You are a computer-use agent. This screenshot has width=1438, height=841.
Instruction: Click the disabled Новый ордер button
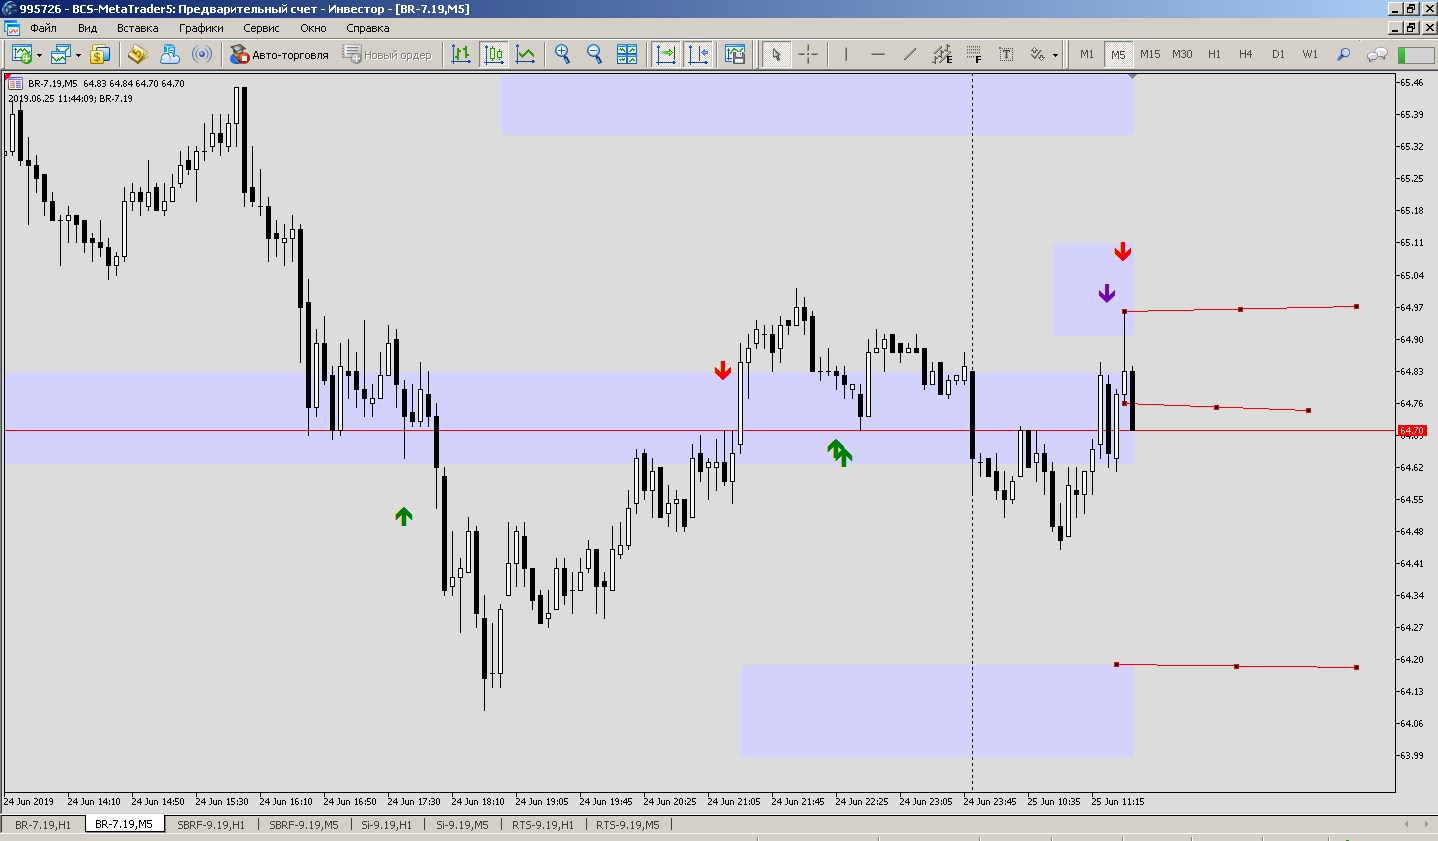point(387,55)
